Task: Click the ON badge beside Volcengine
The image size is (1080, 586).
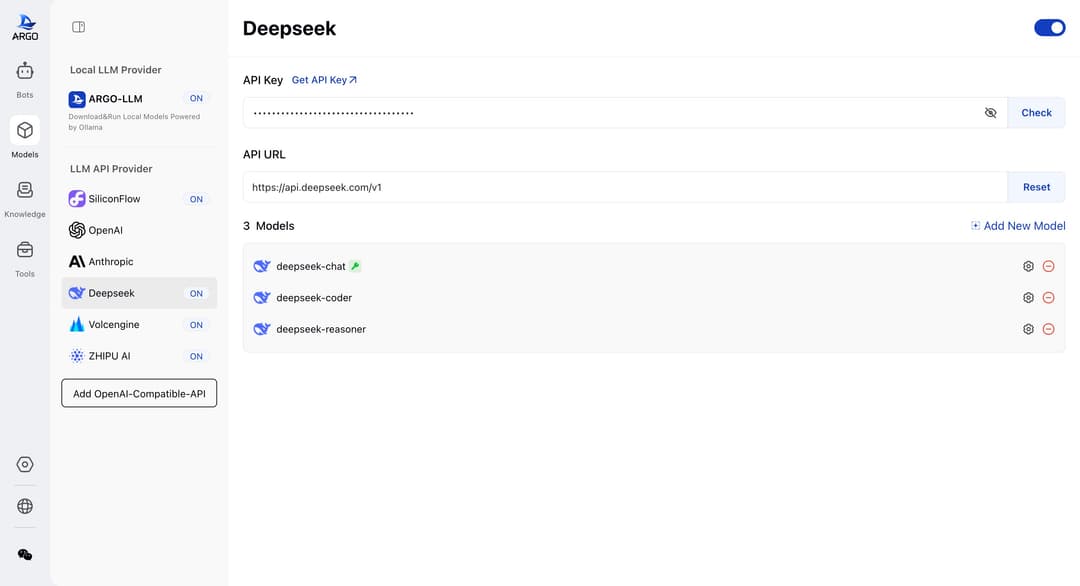Action: coord(196,325)
